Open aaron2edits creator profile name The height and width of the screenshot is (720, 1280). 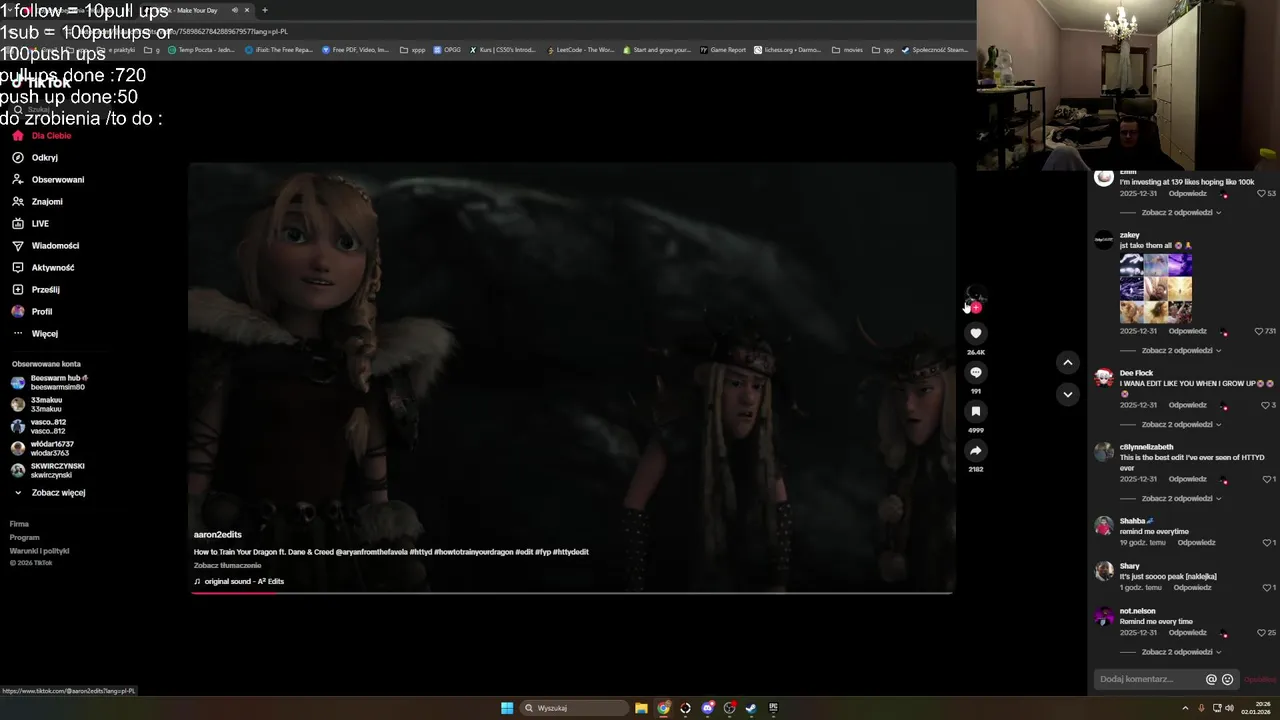pos(217,535)
